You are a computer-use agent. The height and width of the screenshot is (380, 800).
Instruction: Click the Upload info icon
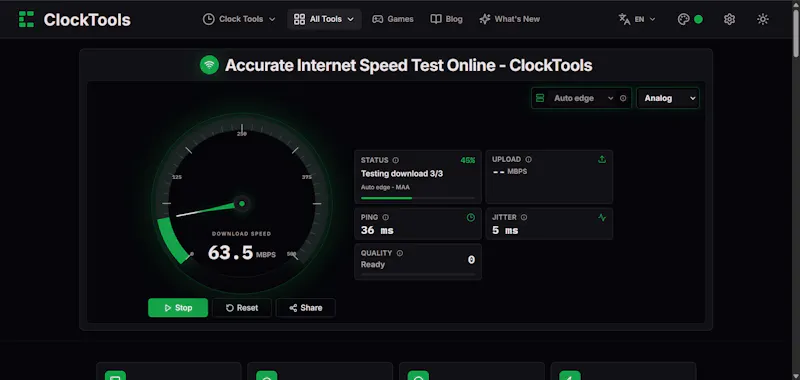point(529,160)
